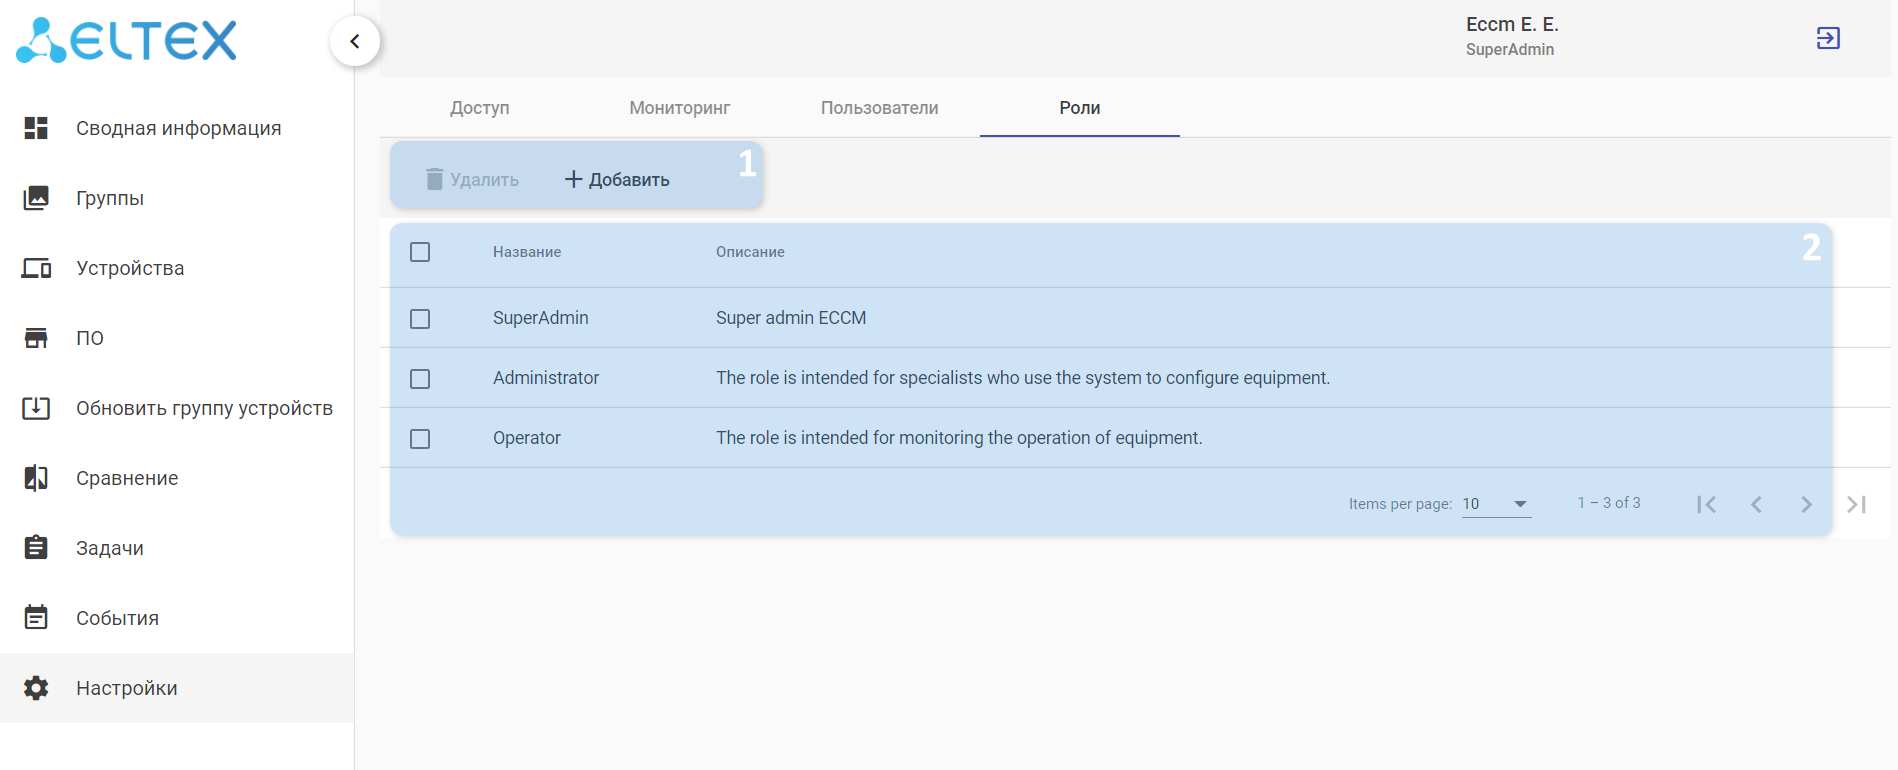Click the logout icon in the header
The image size is (1898, 770).
pyautogui.click(x=1827, y=38)
